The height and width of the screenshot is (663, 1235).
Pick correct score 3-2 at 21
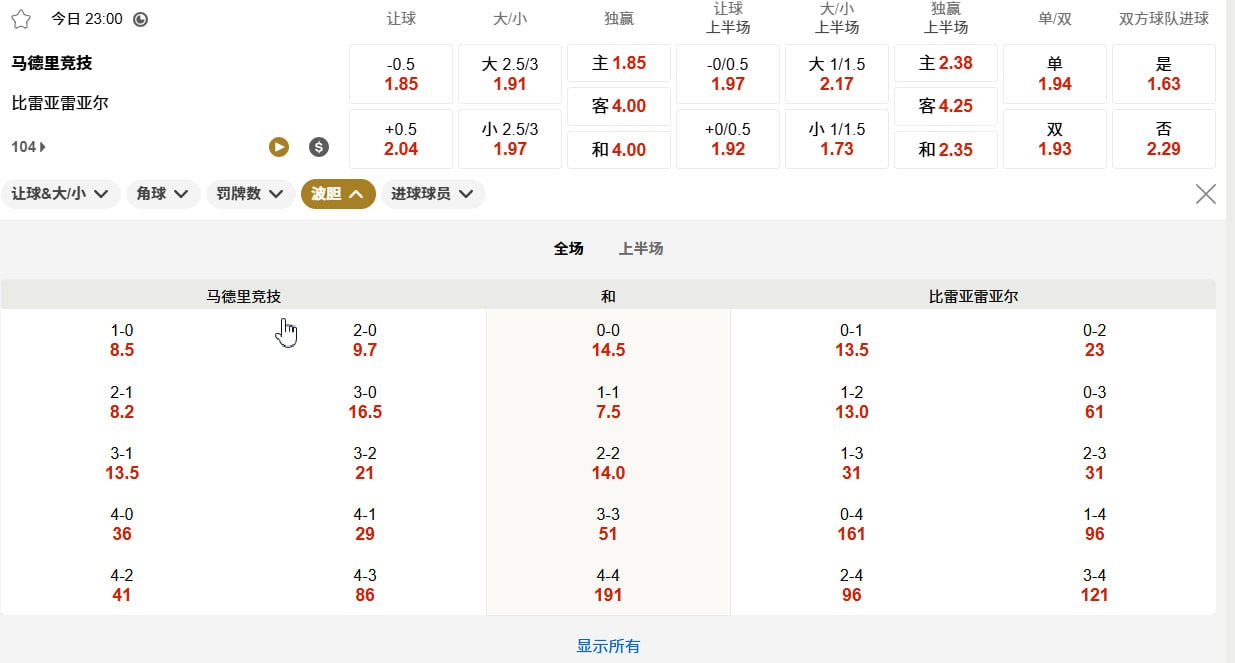click(365, 463)
